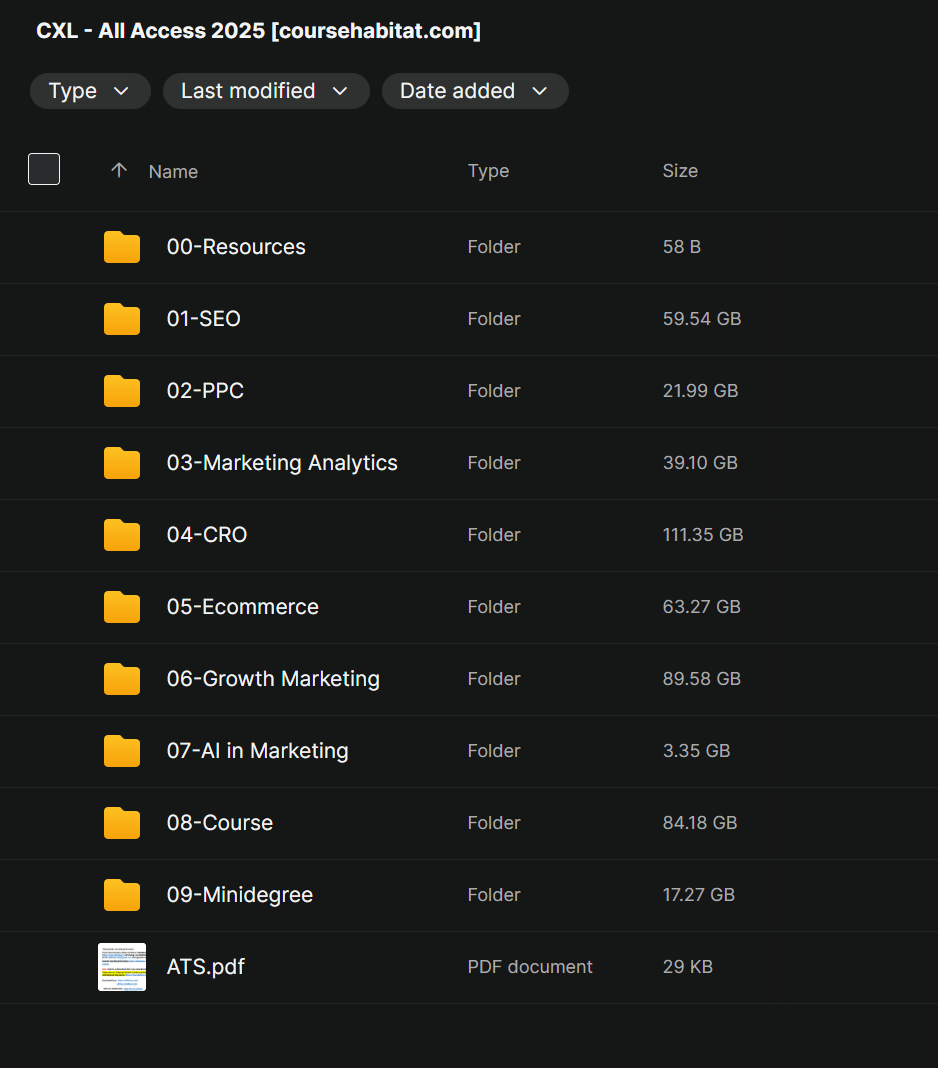
Task: Open the 03-Marketing Analytics folder name
Action: (282, 462)
